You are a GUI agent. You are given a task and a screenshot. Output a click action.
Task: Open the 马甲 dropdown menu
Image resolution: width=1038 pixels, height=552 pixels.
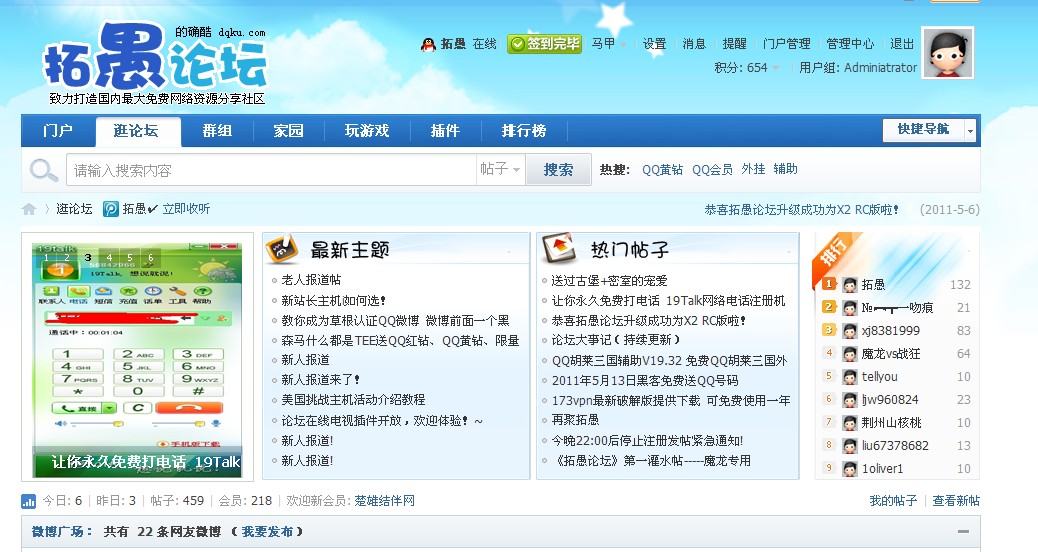pyautogui.click(x=609, y=44)
